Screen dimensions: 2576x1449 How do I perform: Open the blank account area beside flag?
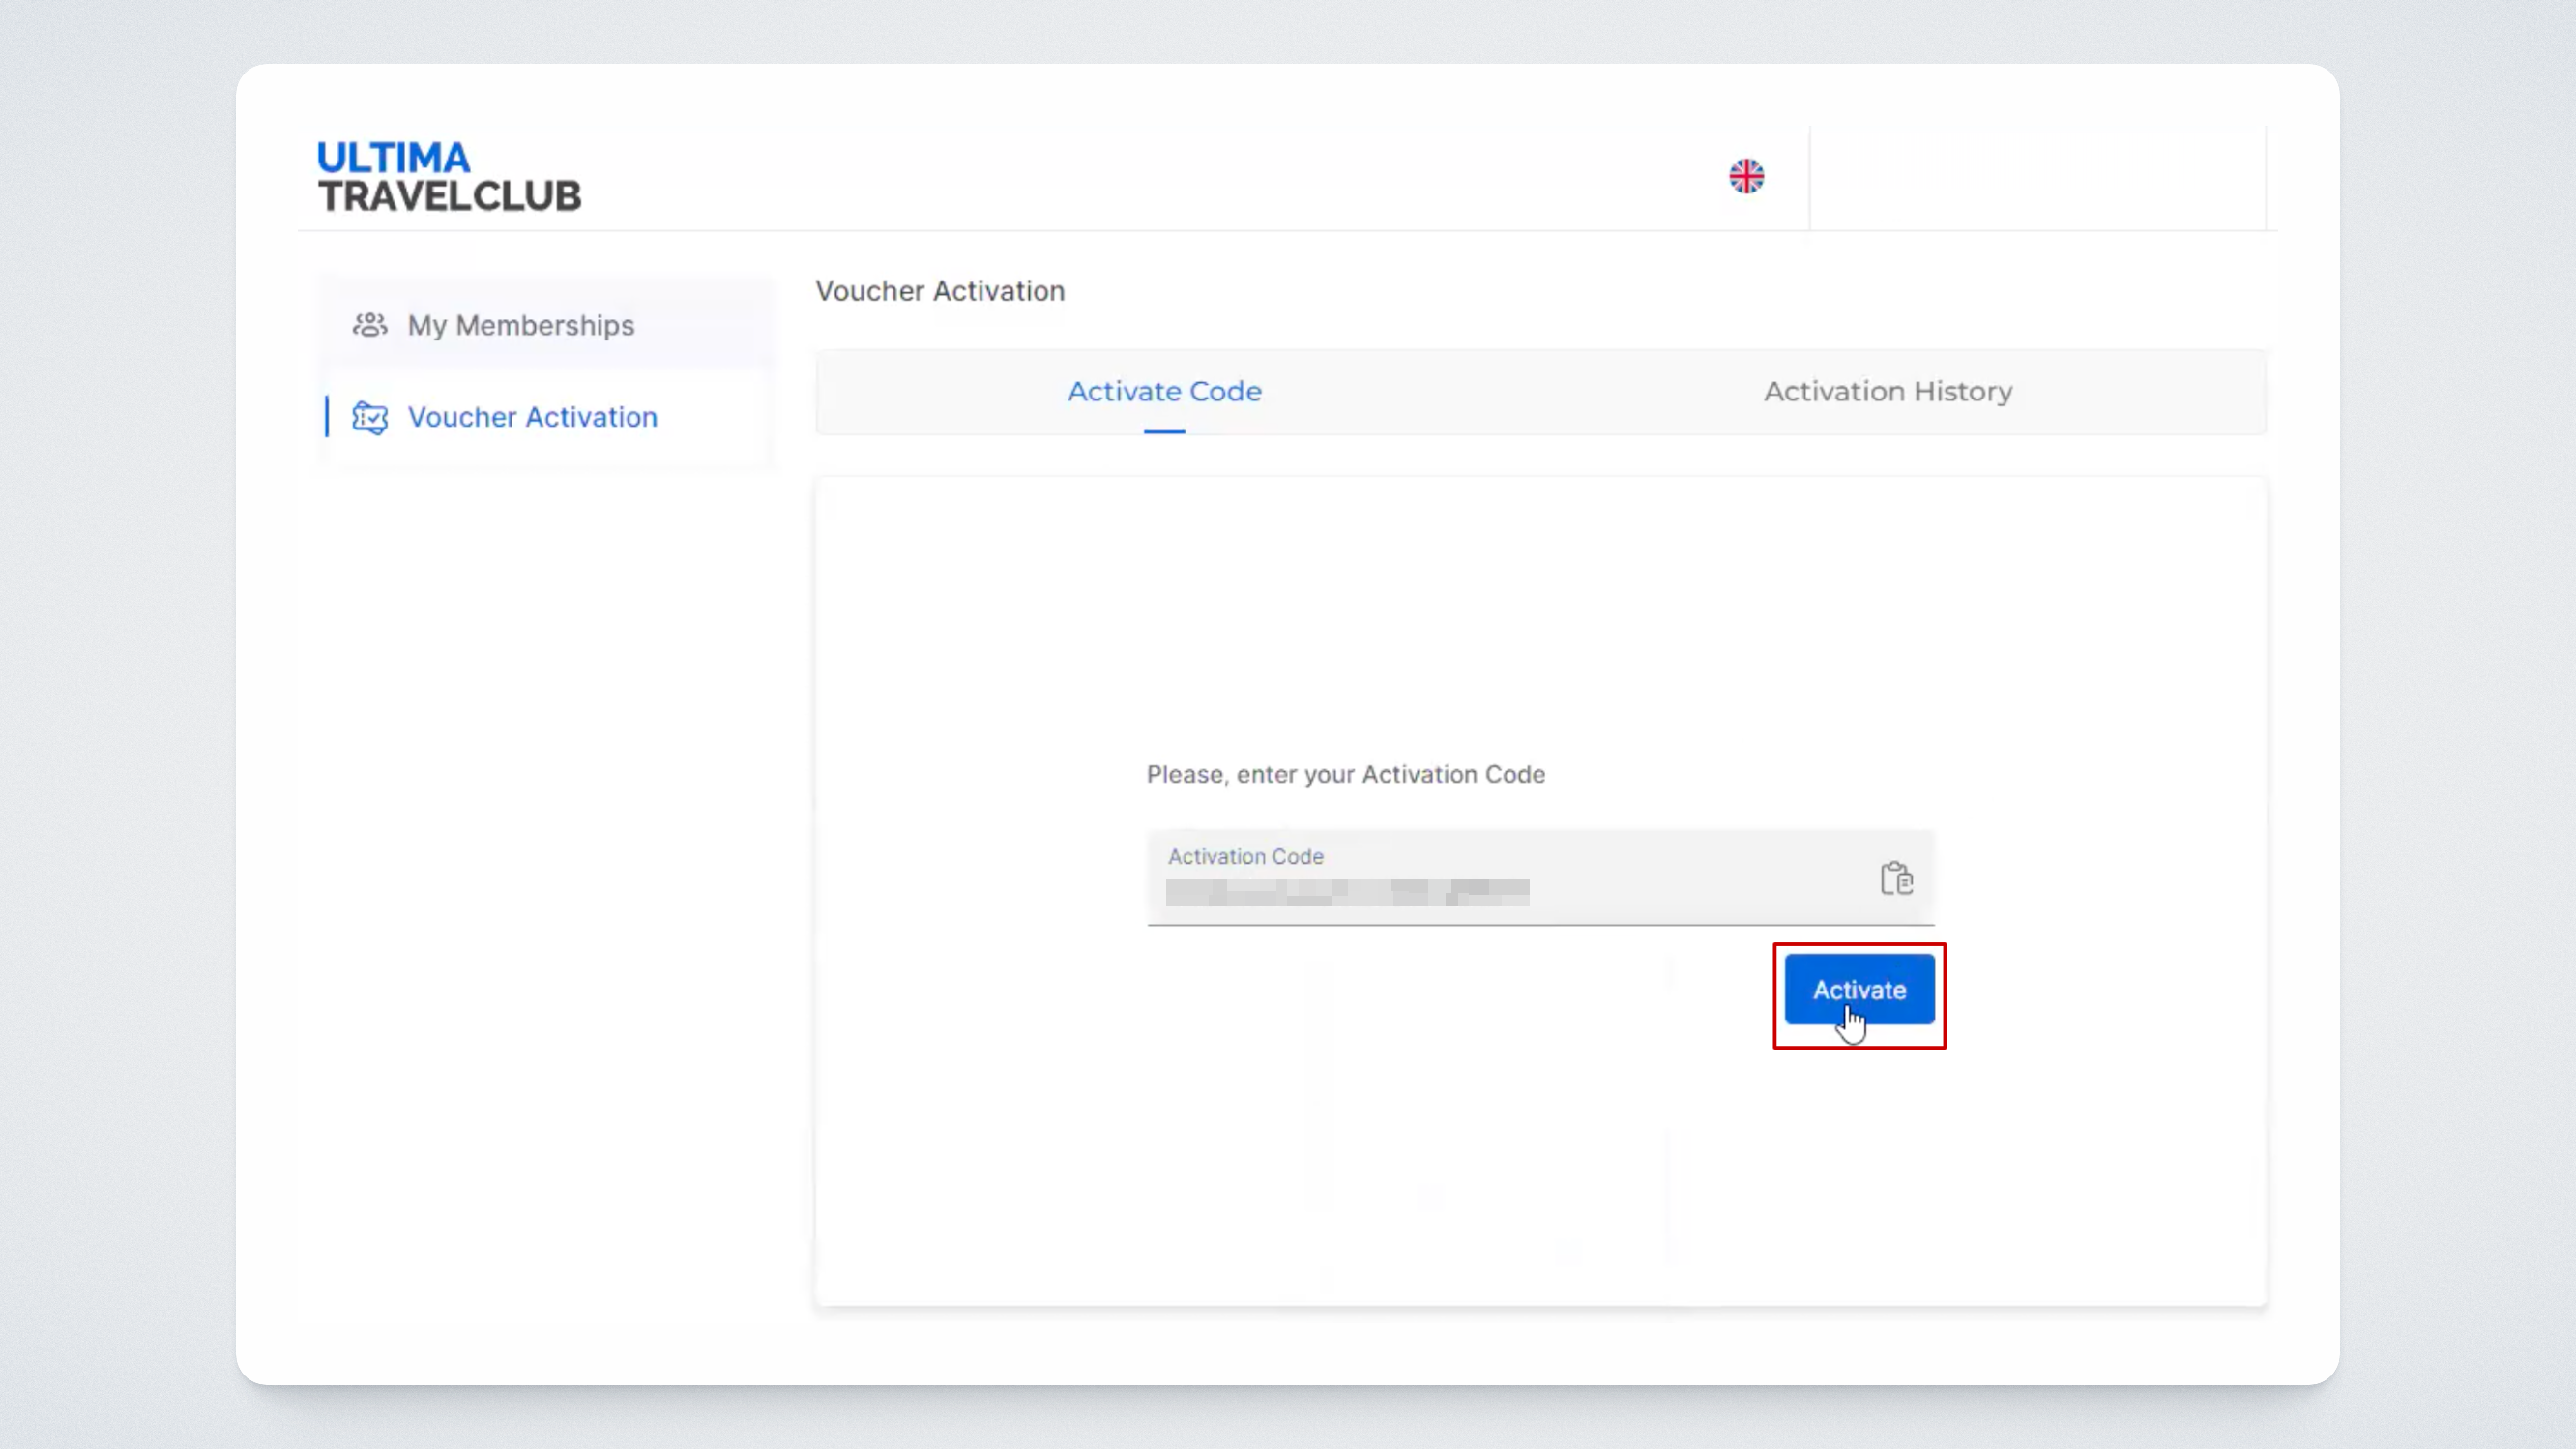tap(2036, 178)
